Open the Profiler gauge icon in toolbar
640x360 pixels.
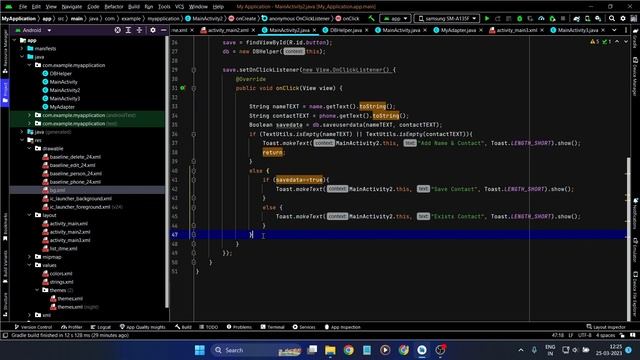[x=541, y=18]
